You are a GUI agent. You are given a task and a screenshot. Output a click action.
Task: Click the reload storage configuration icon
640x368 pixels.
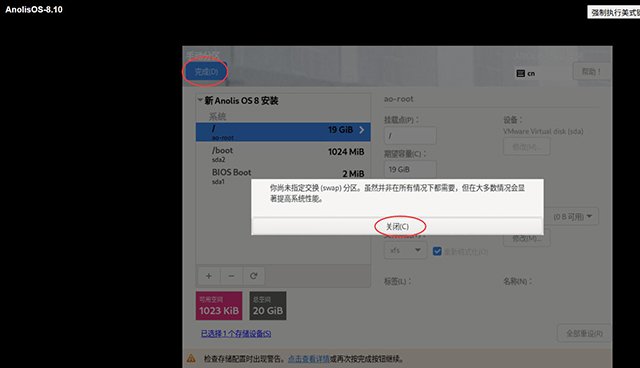click(x=253, y=276)
